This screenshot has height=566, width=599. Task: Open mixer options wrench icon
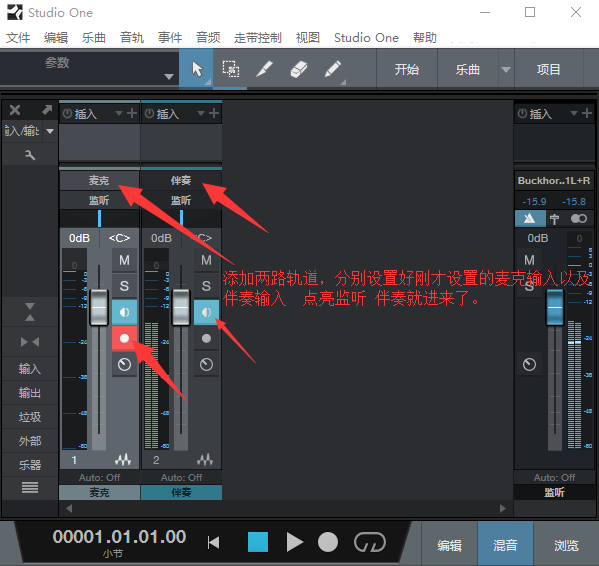tap(30, 155)
